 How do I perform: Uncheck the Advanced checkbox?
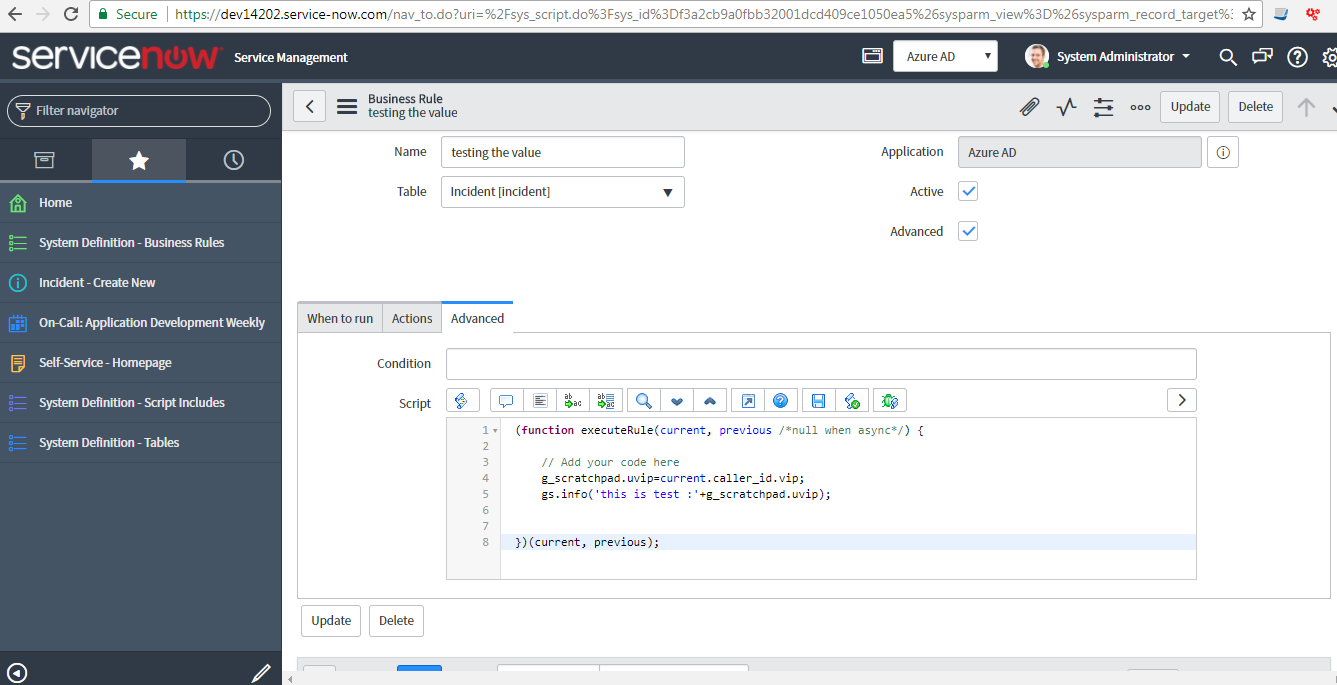tap(968, 231)
